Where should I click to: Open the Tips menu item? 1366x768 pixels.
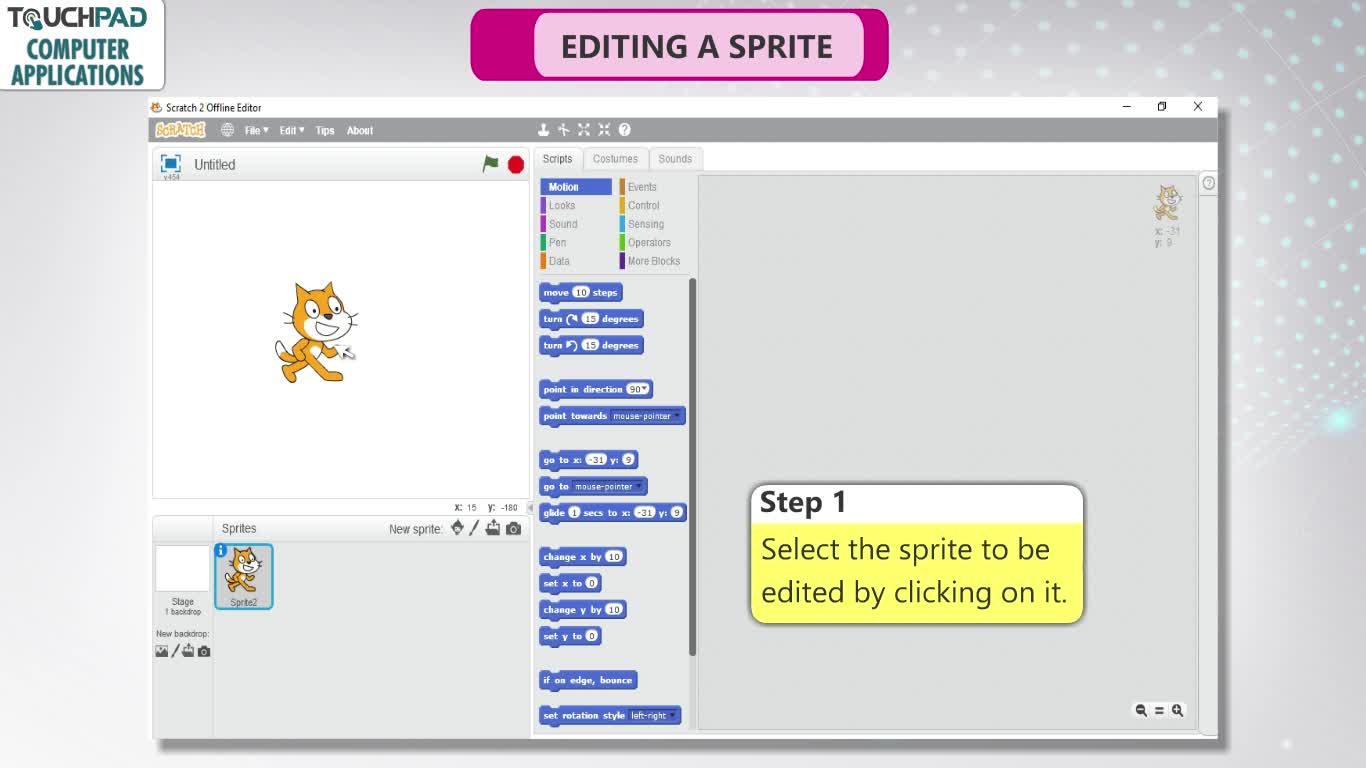tap(325, 130)
